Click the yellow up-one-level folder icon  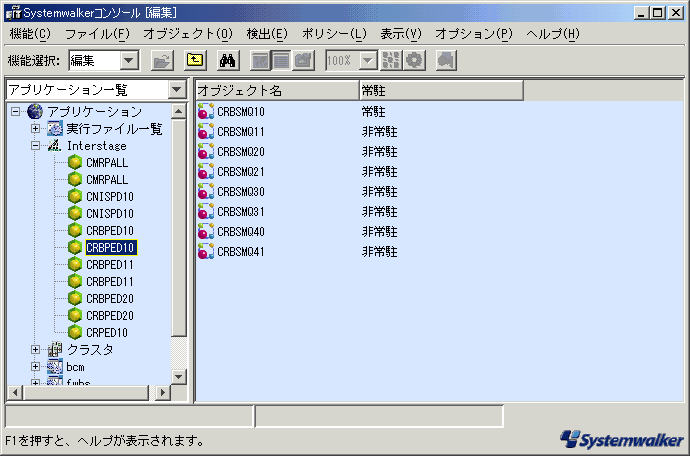(x=195, y=60)
